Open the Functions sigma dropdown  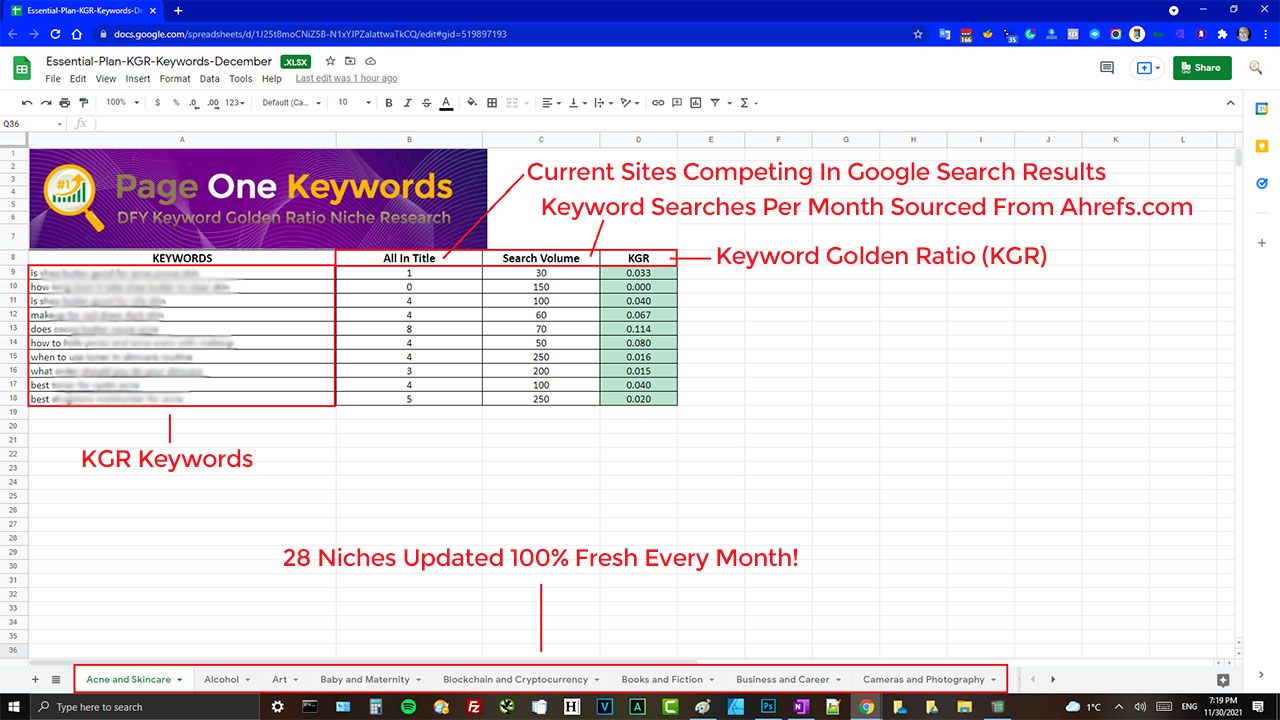[x=748, y=103]
